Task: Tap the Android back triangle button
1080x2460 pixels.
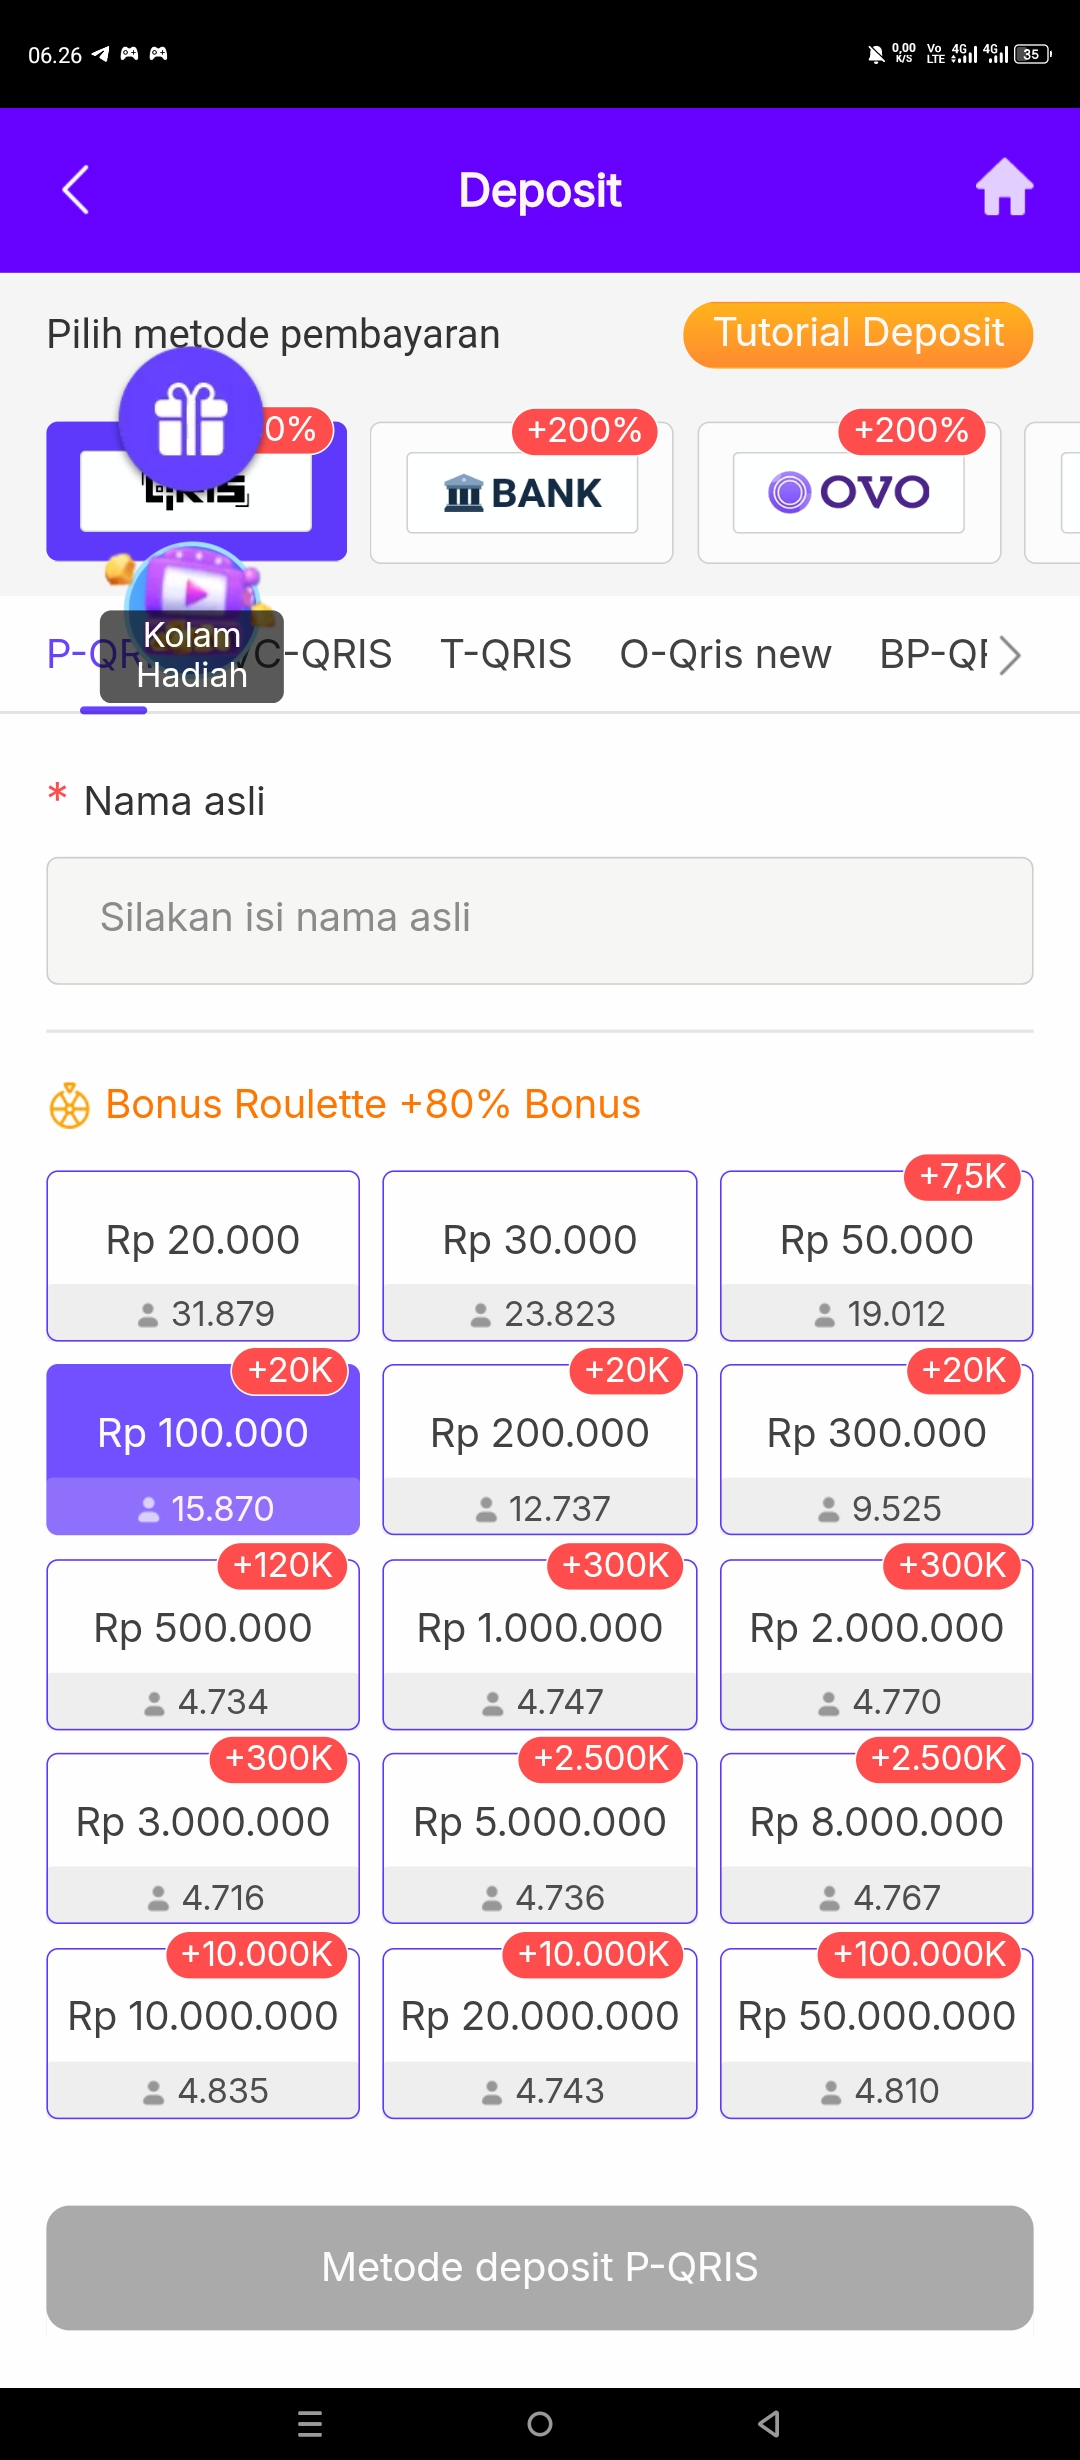Action: tap(769, 2423)
